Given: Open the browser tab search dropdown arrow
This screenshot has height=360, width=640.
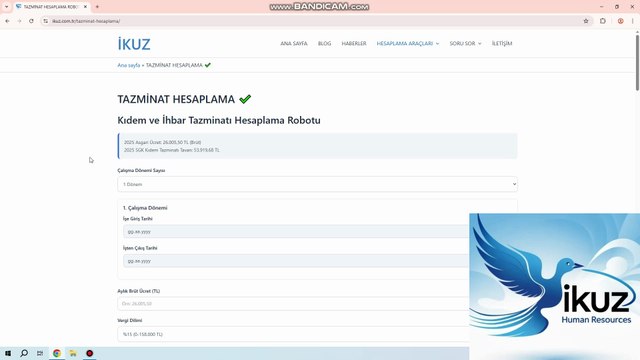Looking at the screenshot, I should tap(7, 7).
